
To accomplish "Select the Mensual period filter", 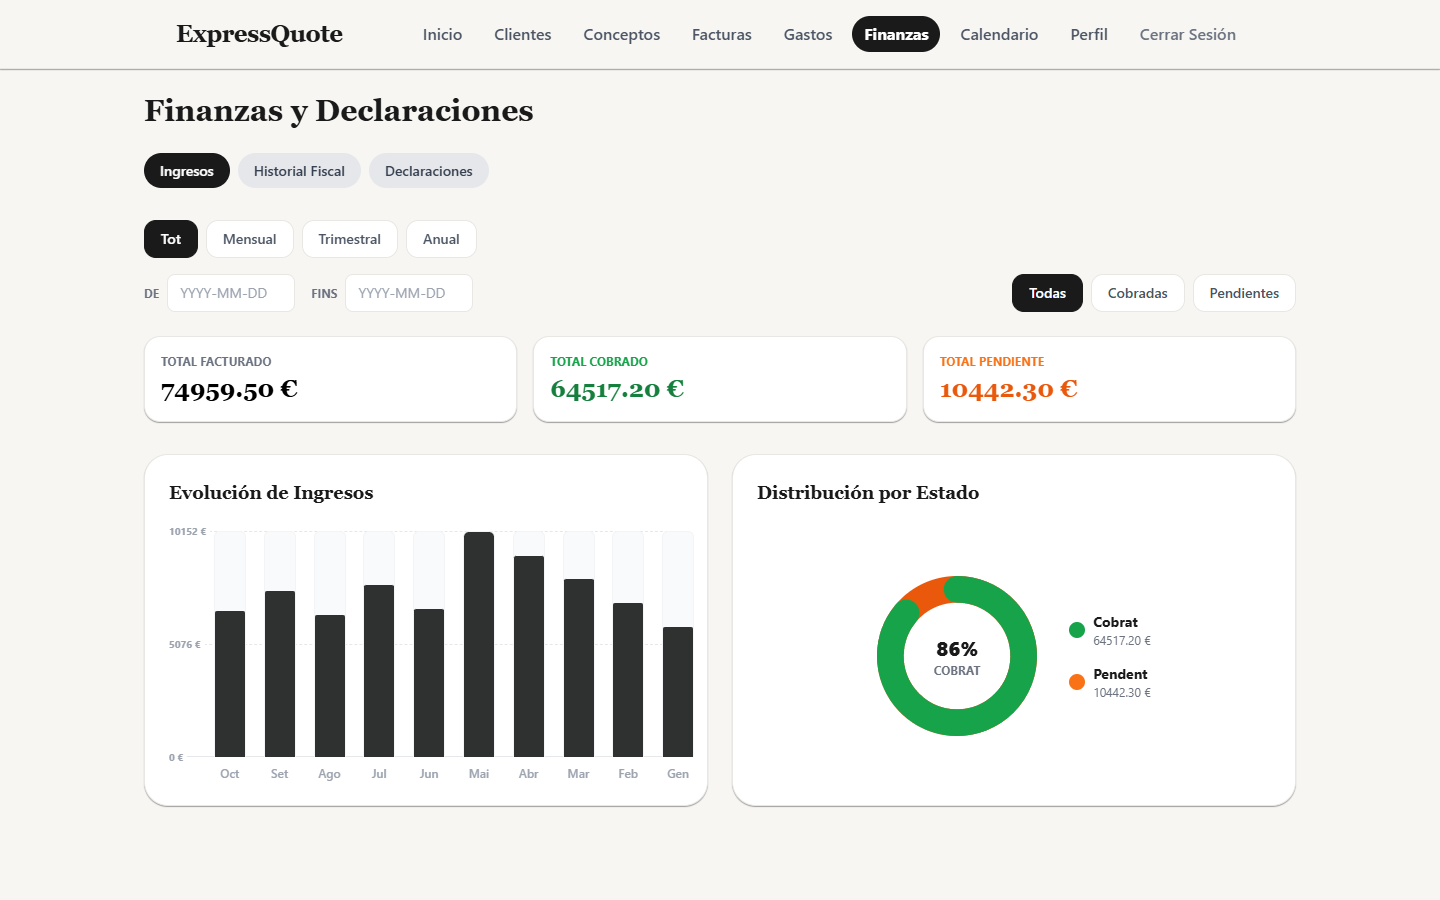I will coord(249,239).
